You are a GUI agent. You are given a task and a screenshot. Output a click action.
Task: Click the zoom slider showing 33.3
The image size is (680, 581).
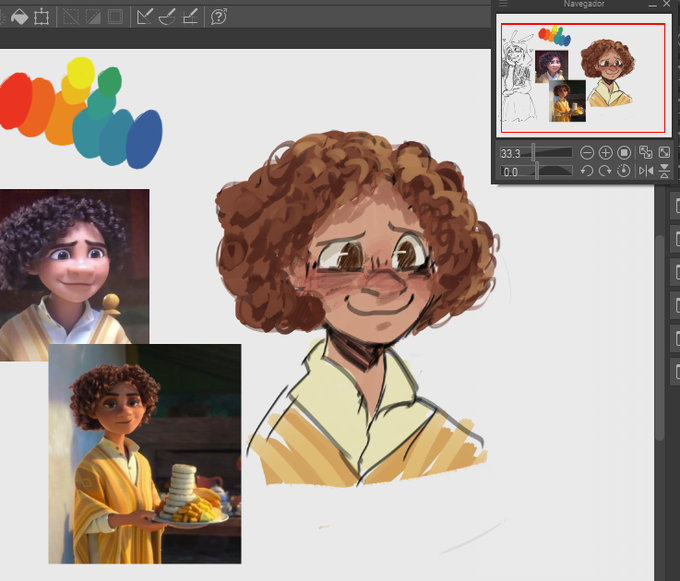(x=536, y=153)
